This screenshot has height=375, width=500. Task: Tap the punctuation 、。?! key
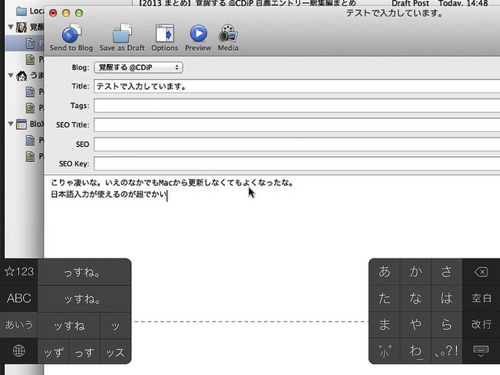tap(446, 351)
